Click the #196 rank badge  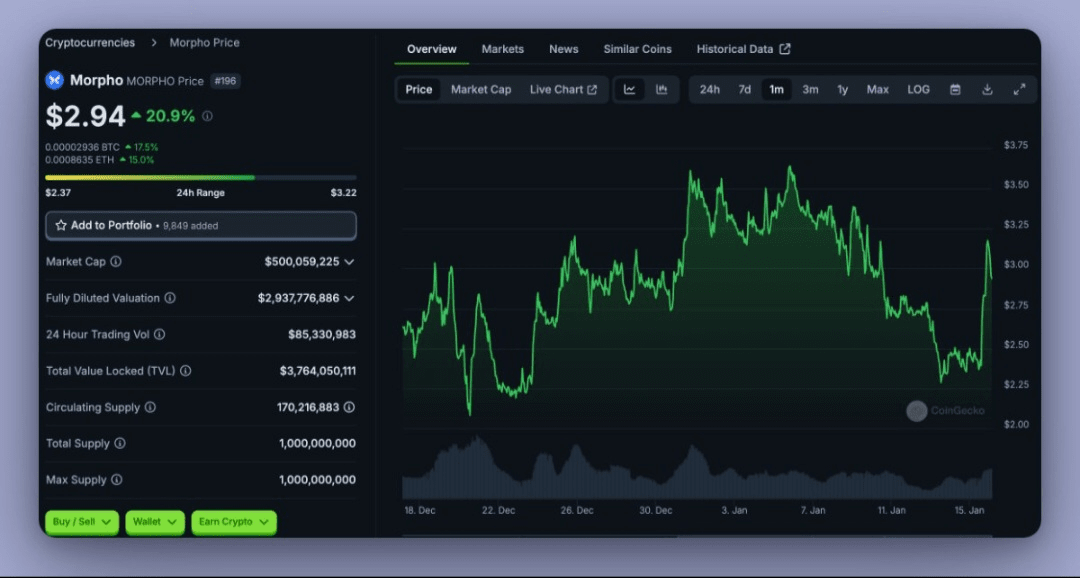225,81
